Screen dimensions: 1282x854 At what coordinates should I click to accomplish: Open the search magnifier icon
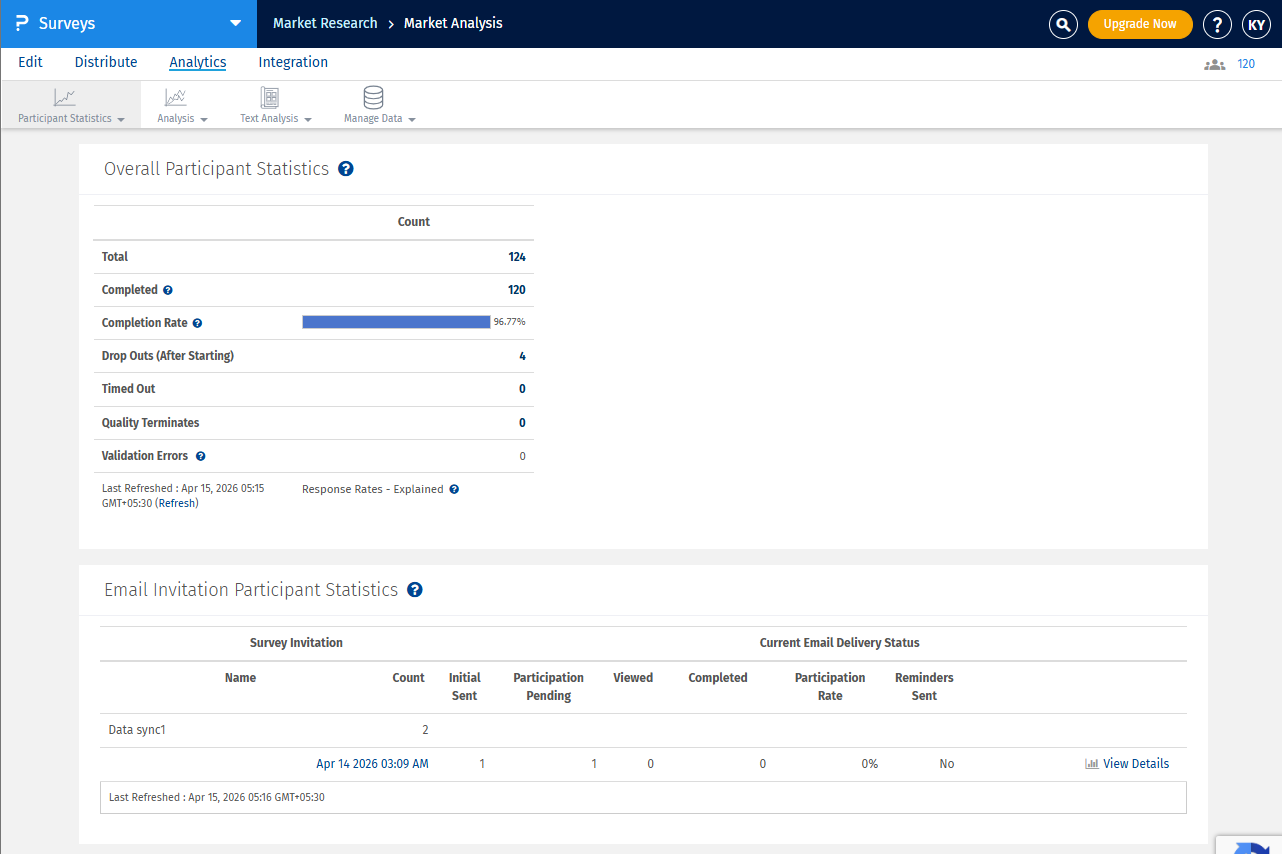pos(1063,24)
